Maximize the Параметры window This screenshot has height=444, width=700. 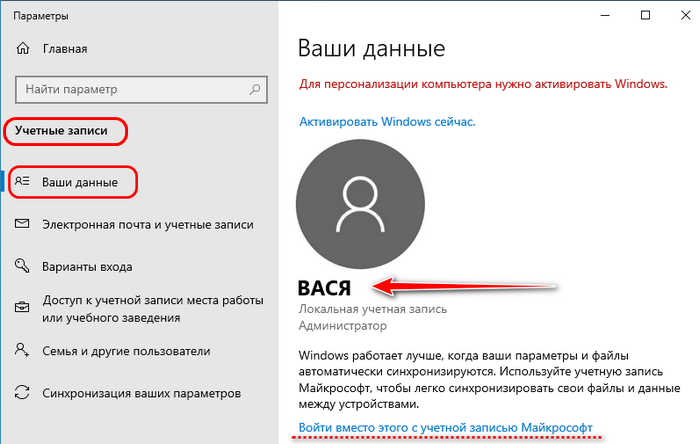[645, 15]
